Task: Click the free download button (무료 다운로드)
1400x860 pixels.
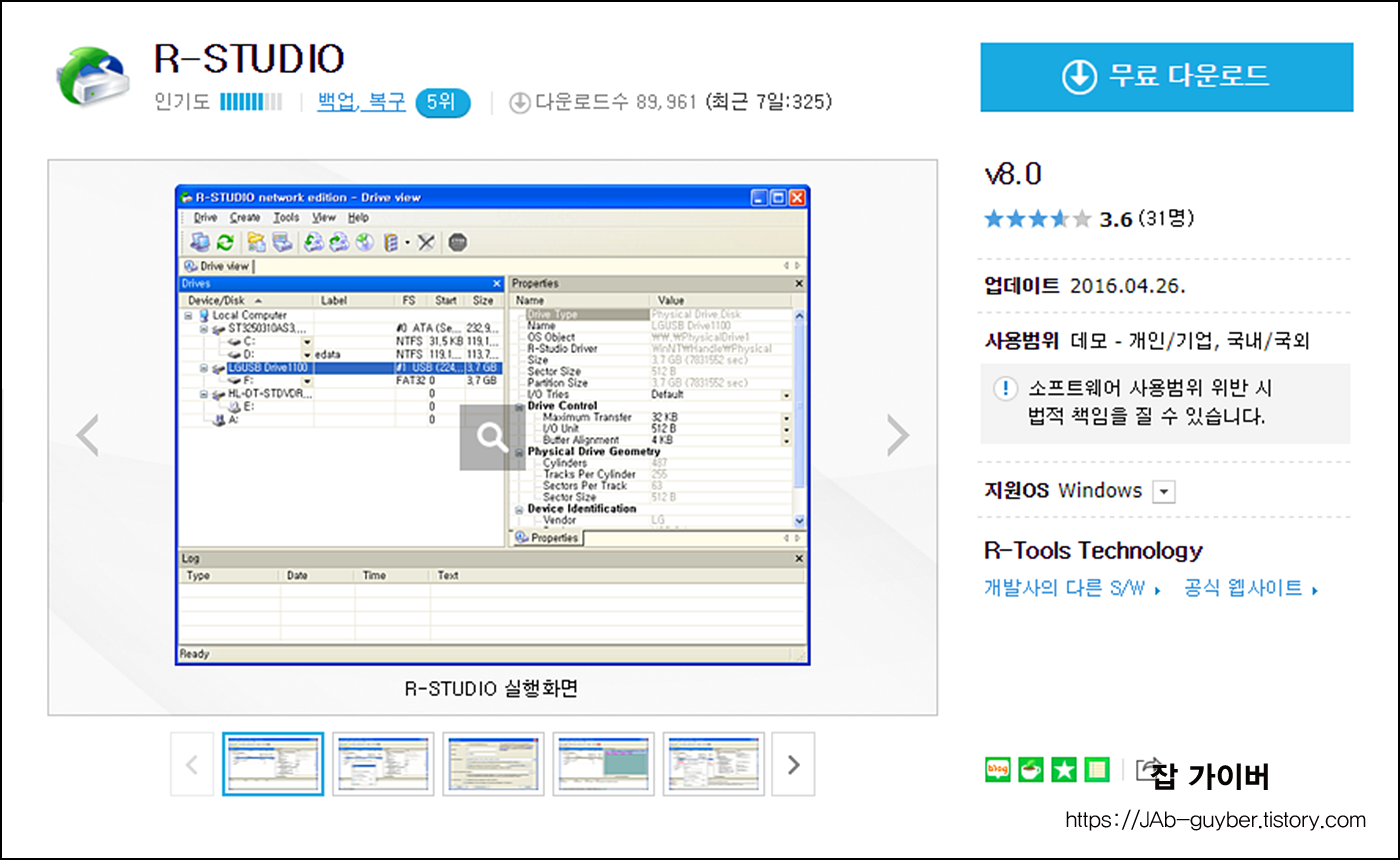Action: coord(1166,76)
